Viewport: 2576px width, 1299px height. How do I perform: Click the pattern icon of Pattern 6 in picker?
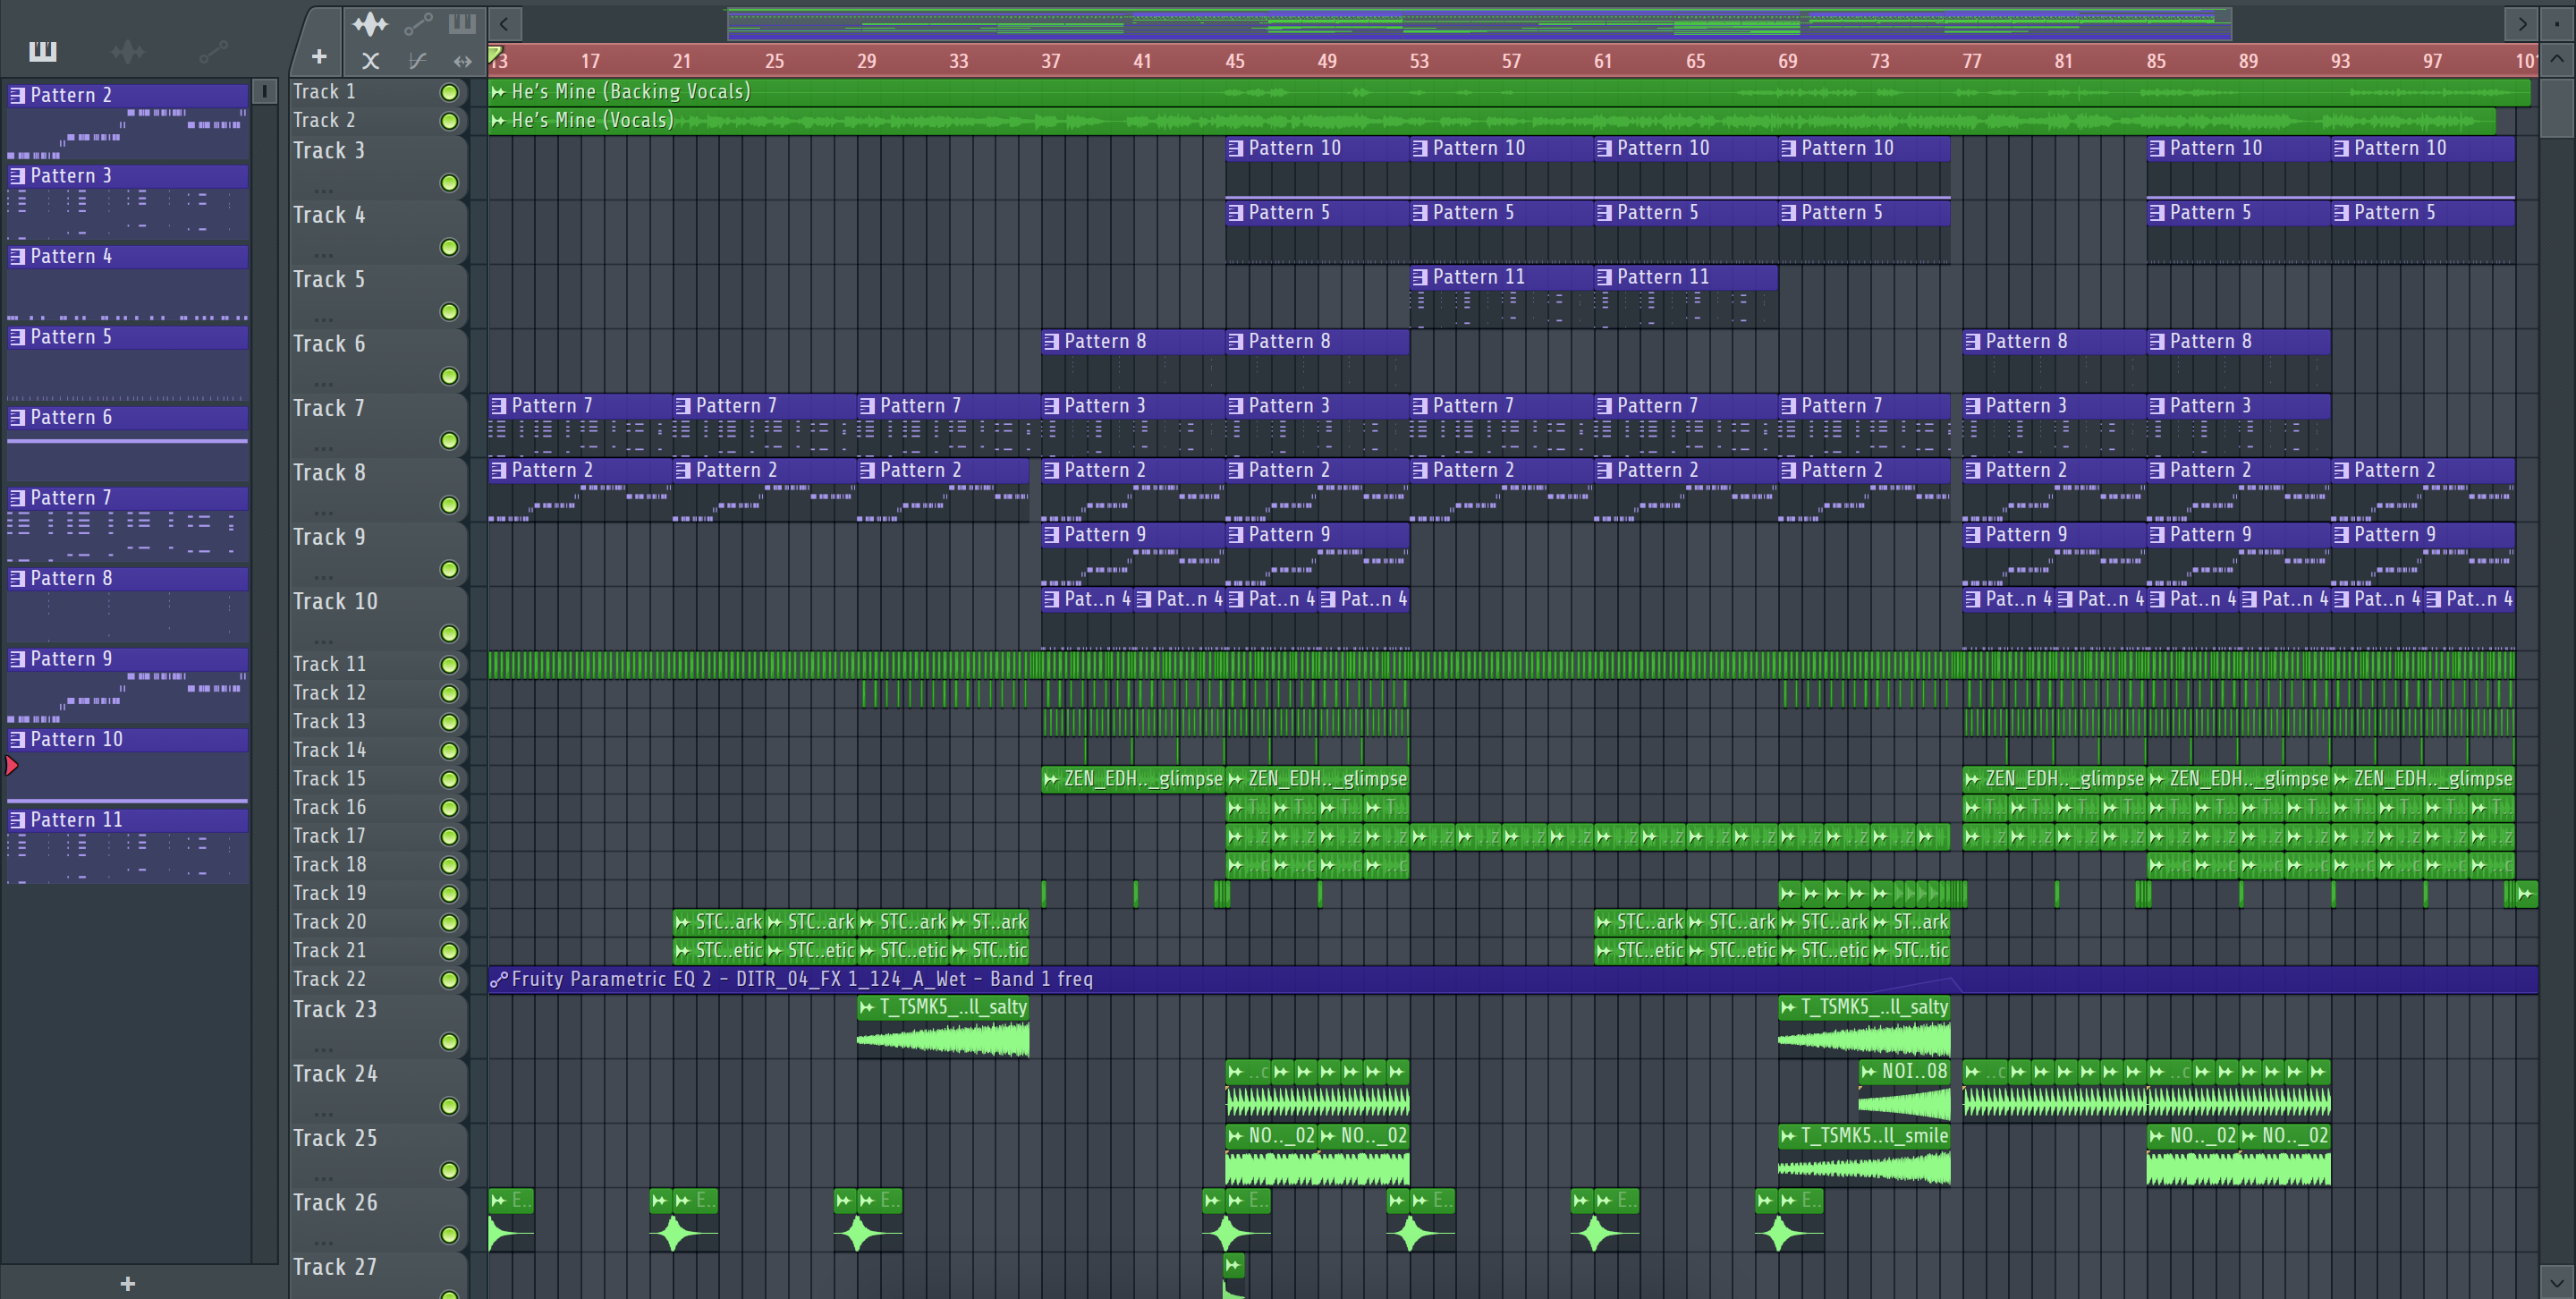[17, 417]
